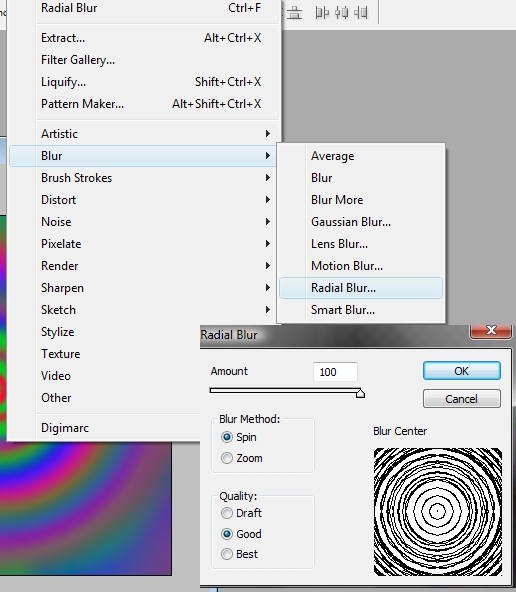The image size is (516, 592).
Task: Click the Radial Blur dialog title bar
Action: 334,335
